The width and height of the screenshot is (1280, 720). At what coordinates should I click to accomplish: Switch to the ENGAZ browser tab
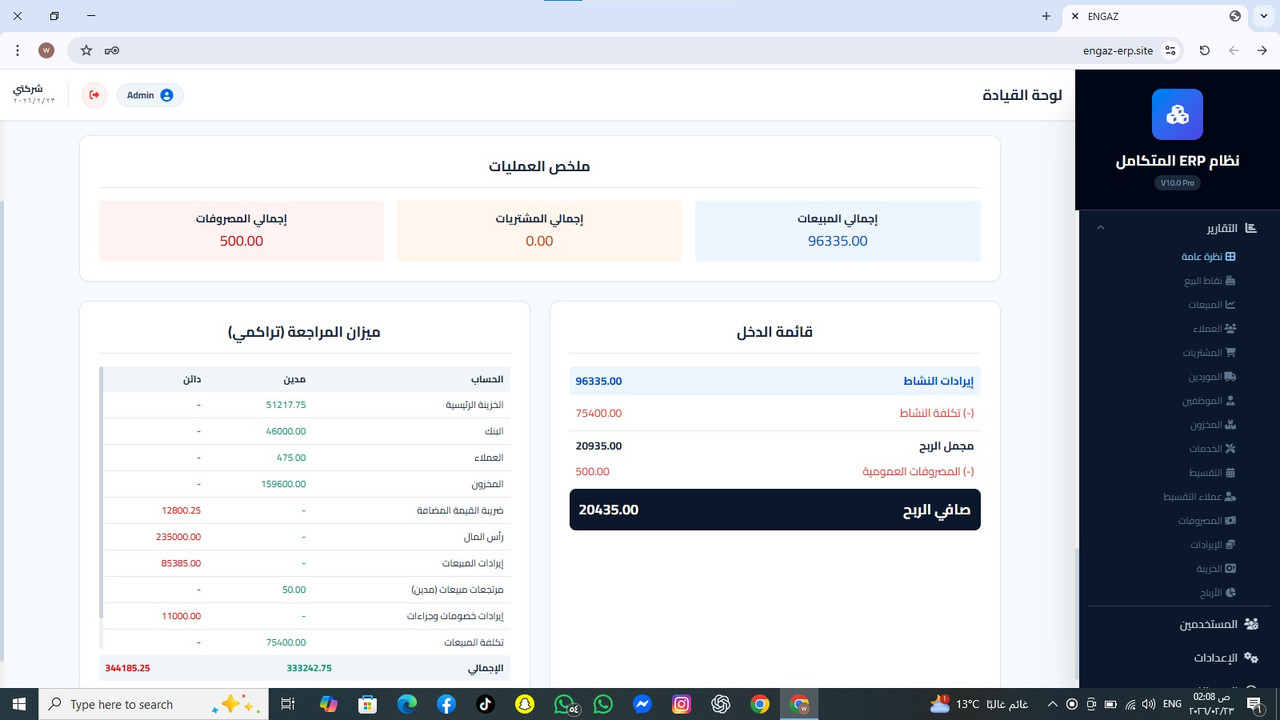[x=1103, y=16]
